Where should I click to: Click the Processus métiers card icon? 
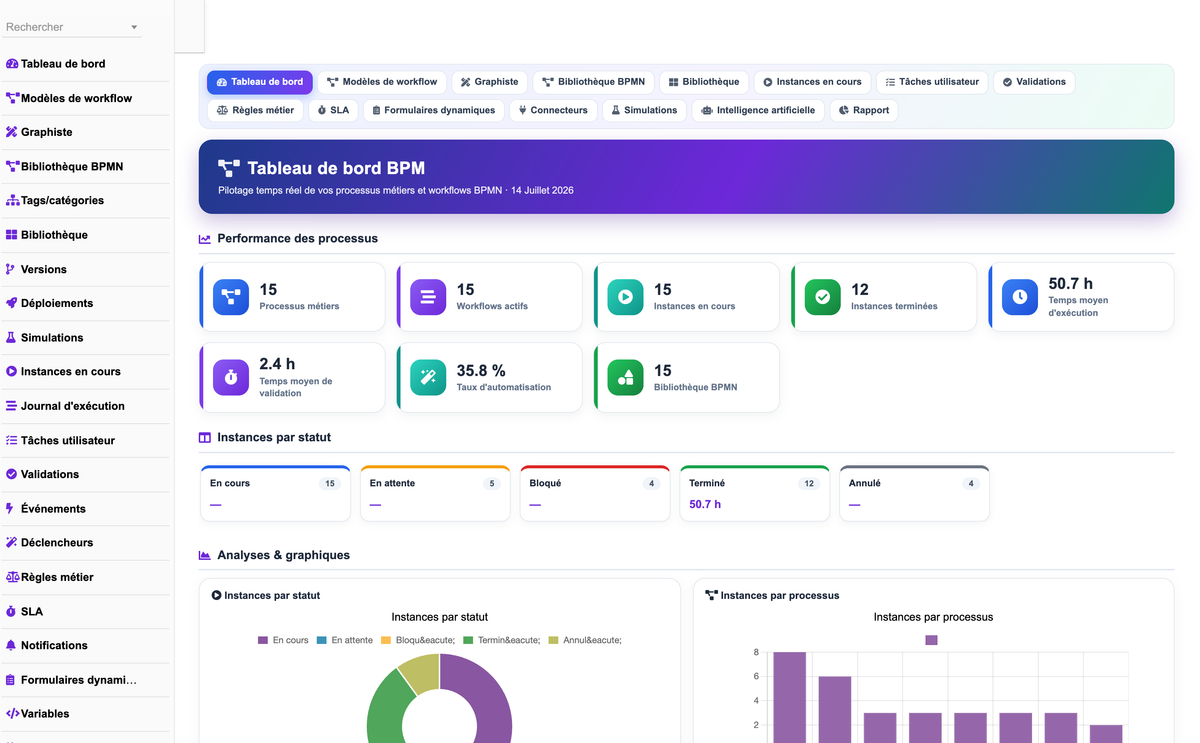tap(231, 297)
